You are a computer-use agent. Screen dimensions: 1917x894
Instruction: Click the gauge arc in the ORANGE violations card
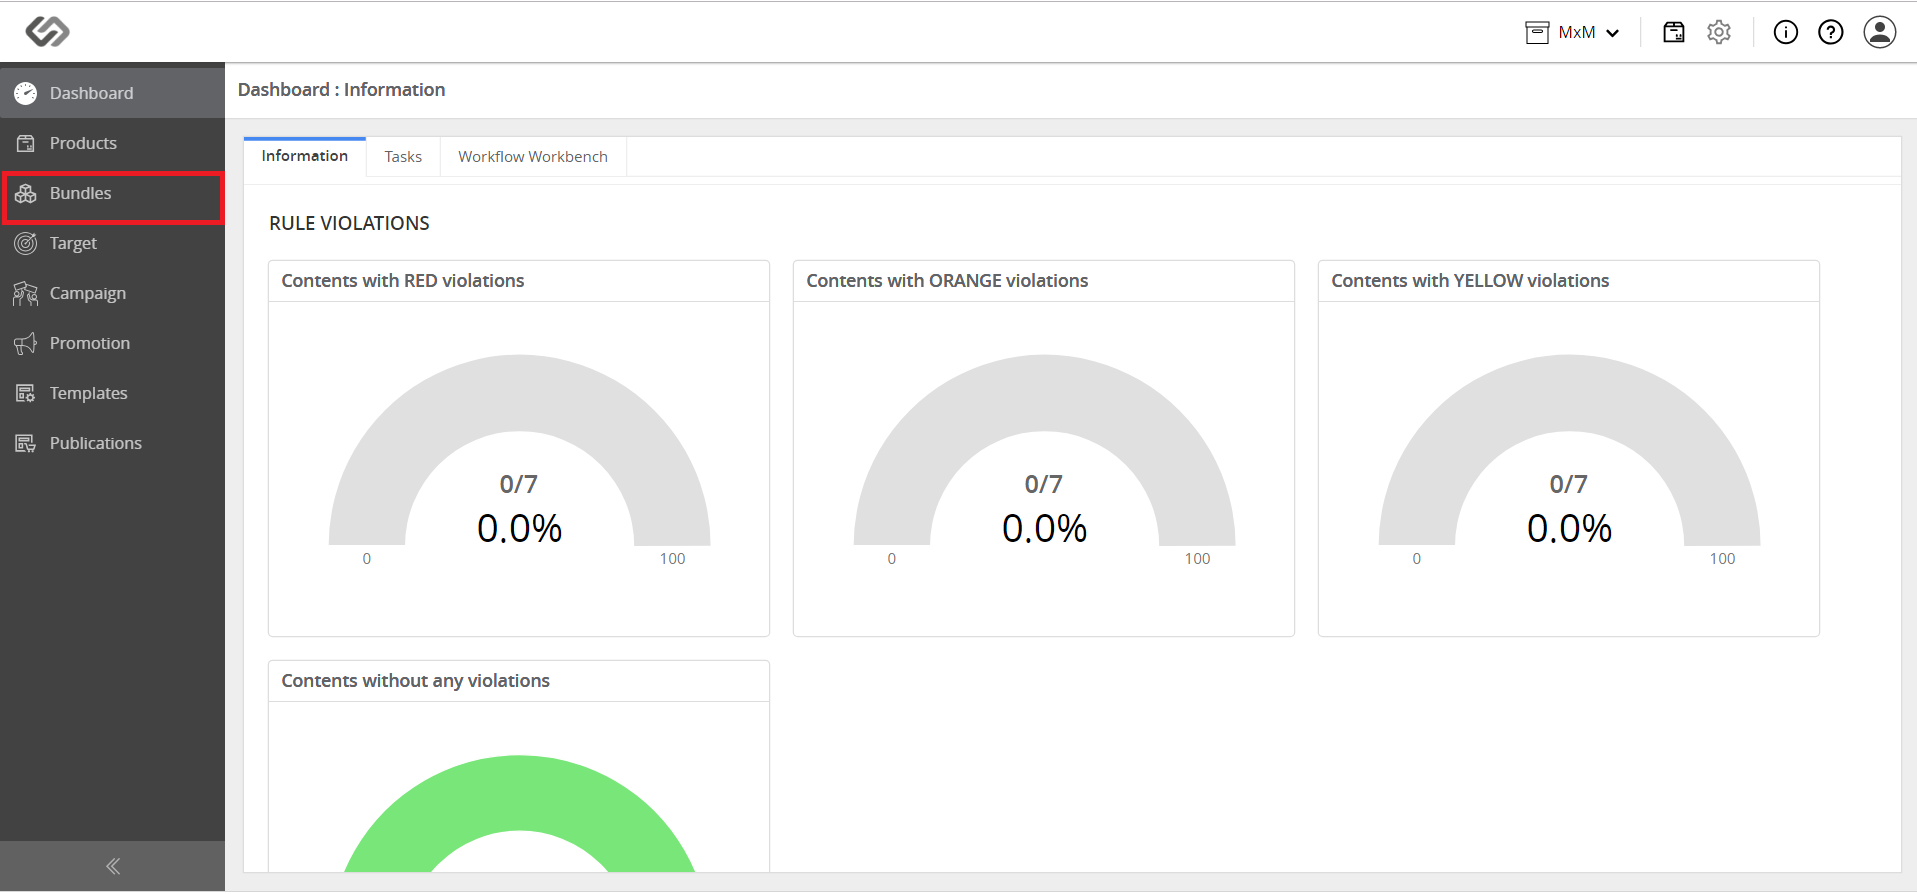click(x=1044, y=392)
